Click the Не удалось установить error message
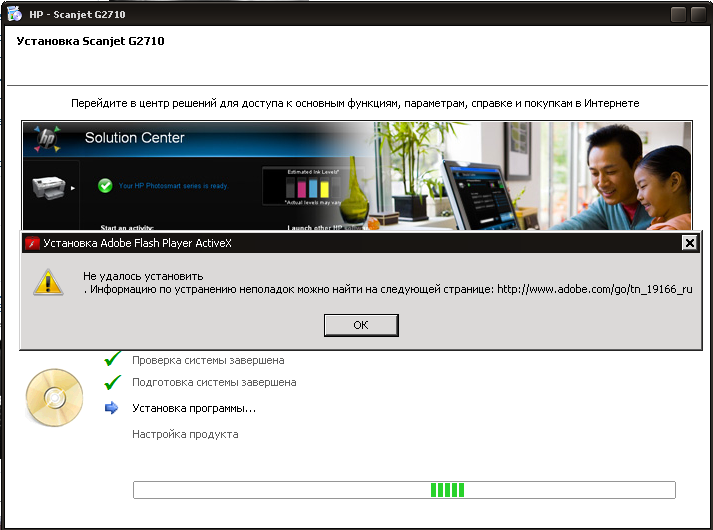Viewport: 713px width, 530px height. coord(143,276)
